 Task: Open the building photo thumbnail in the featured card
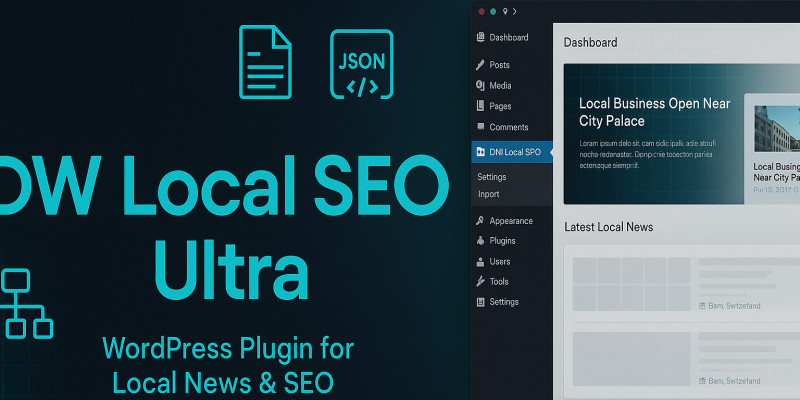pos(777,129)
